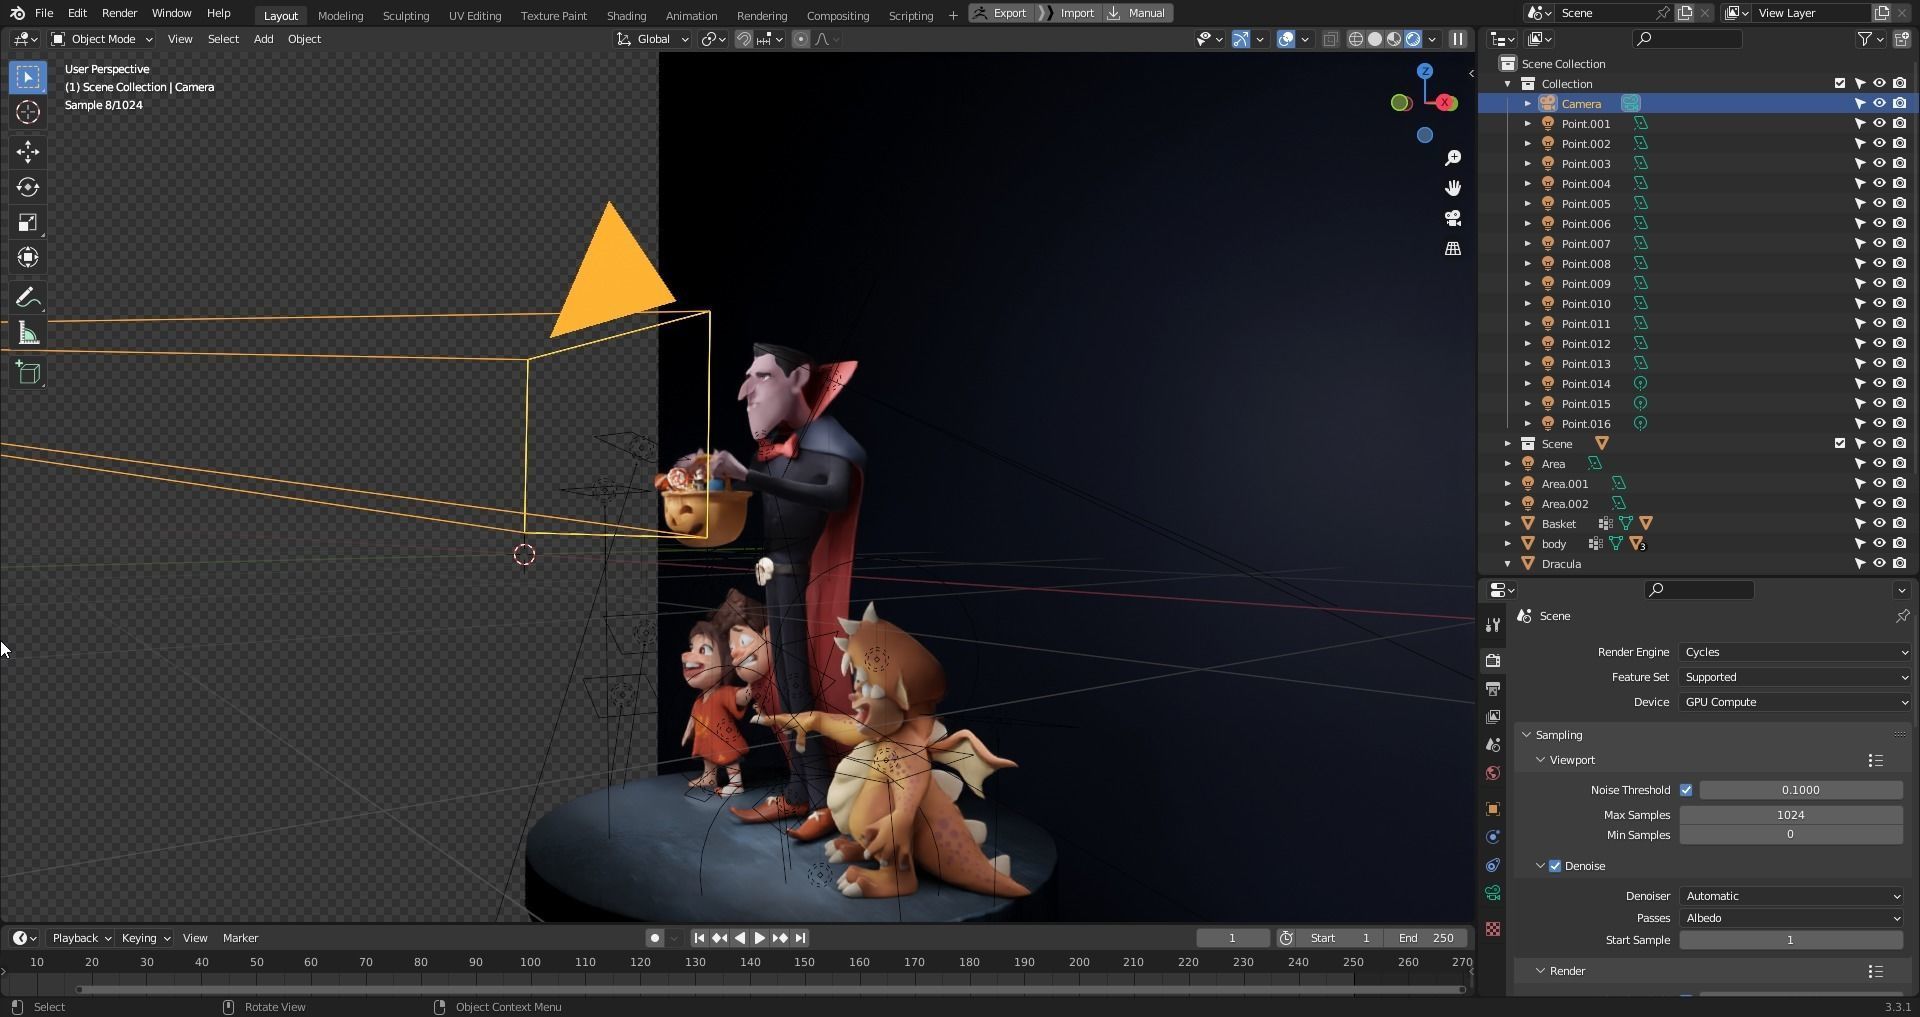Viewport: 1920px width, 1017px height.
Task: Select the Measure tool
Action: [x=28, y=334]
